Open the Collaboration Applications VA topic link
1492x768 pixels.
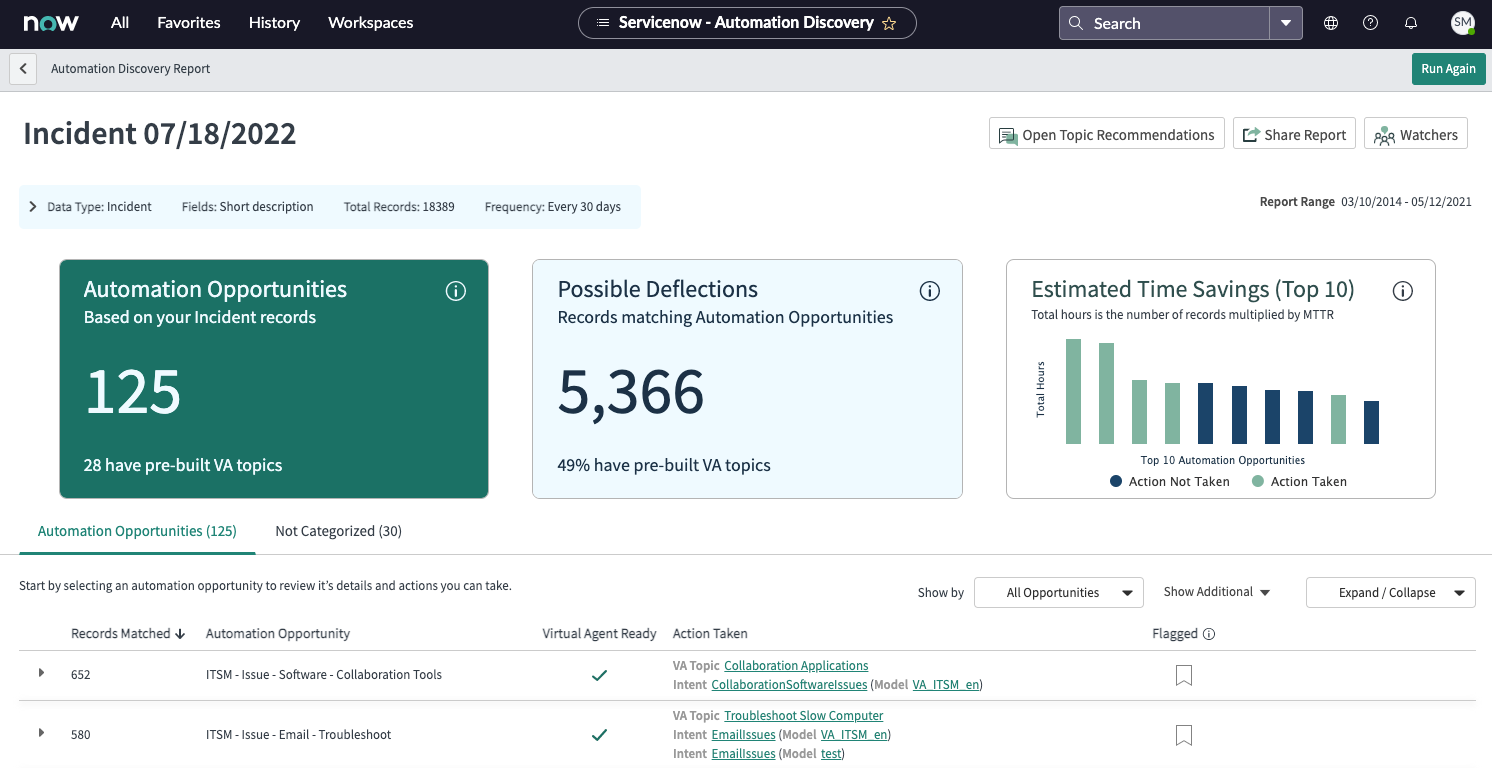(796, 665)
